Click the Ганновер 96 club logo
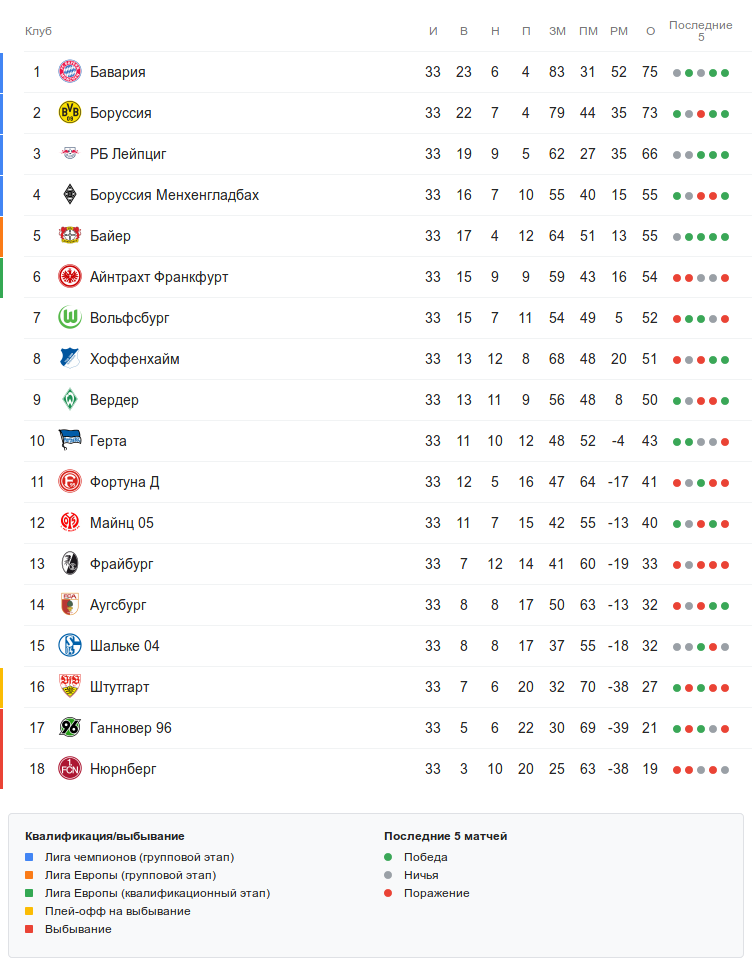 [x=70, y=728]
